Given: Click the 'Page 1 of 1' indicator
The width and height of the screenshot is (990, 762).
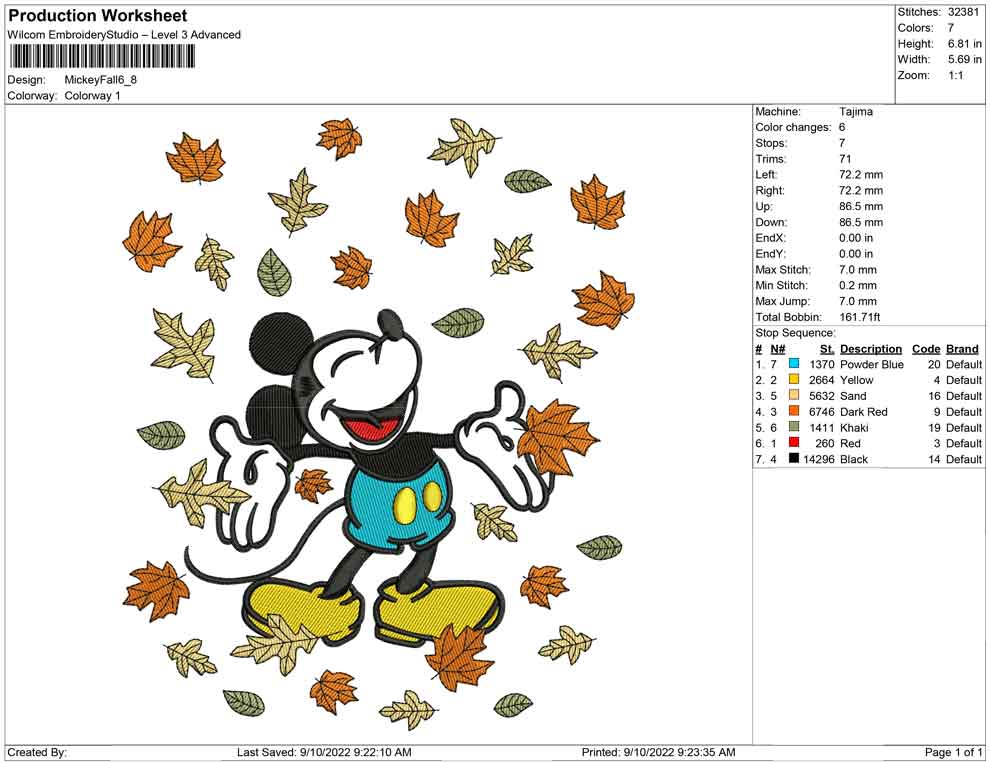Looking at the screenshot, I should tap(953, 752).
